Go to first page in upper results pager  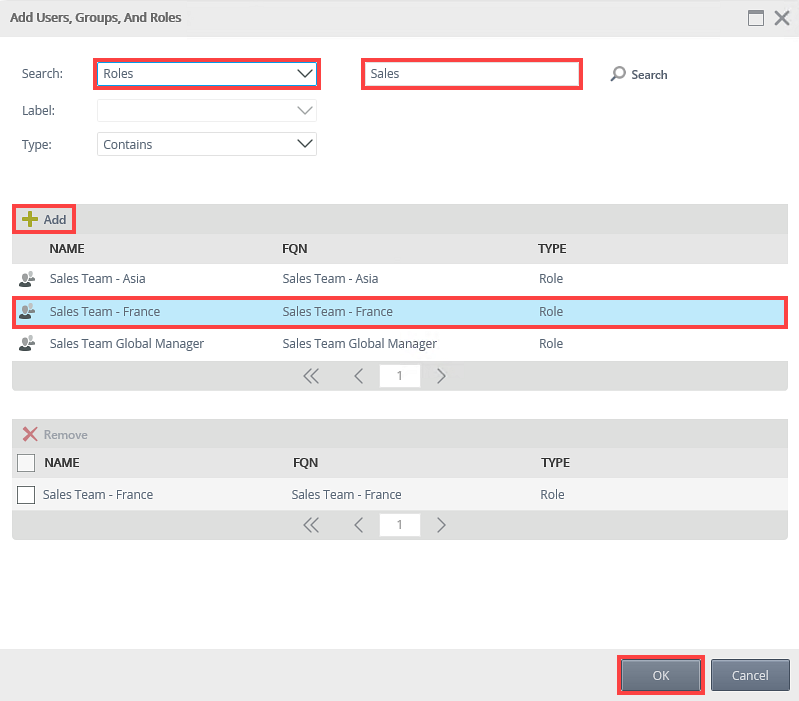tap(311, 376)
